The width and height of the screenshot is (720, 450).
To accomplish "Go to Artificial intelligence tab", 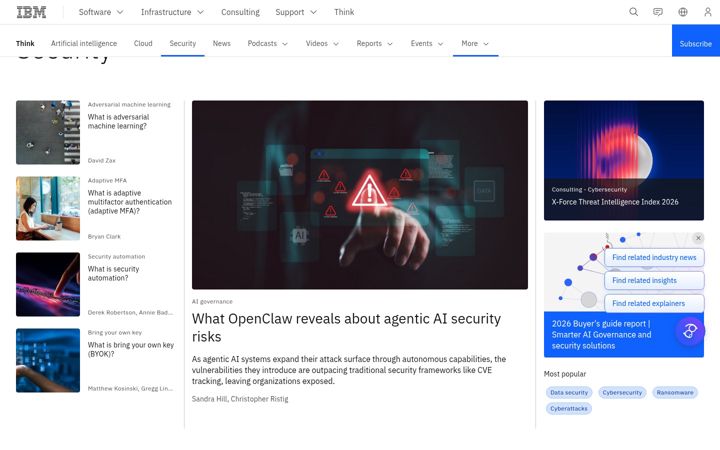I will click(x=84, y=44).
